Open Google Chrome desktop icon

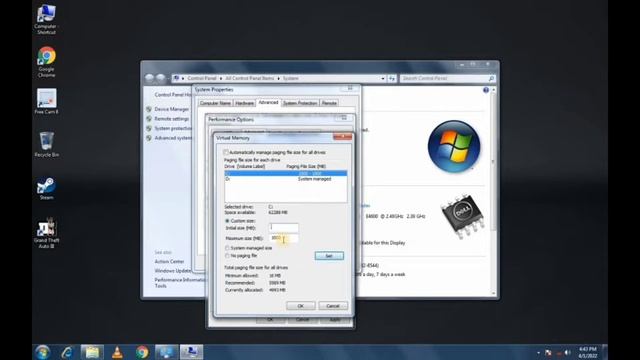click(x=46, y=62)
